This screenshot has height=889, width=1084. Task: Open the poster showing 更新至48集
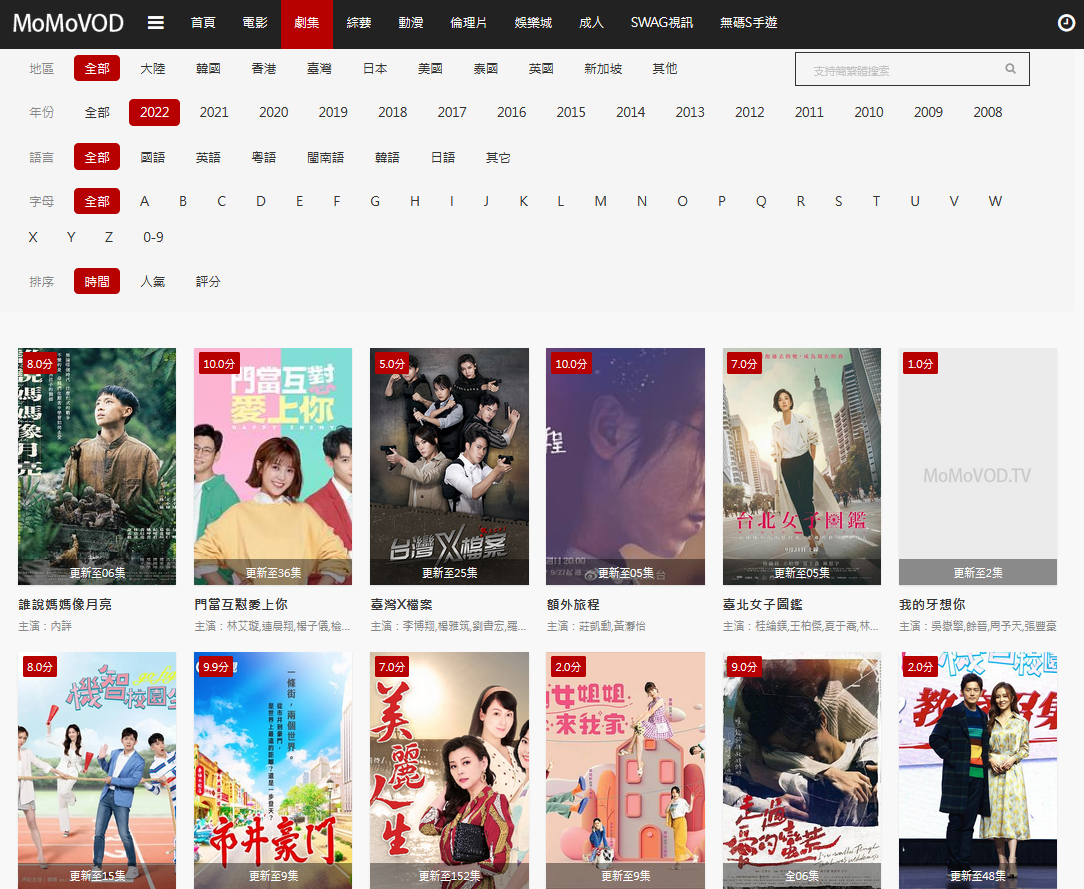tap(978, 770)
